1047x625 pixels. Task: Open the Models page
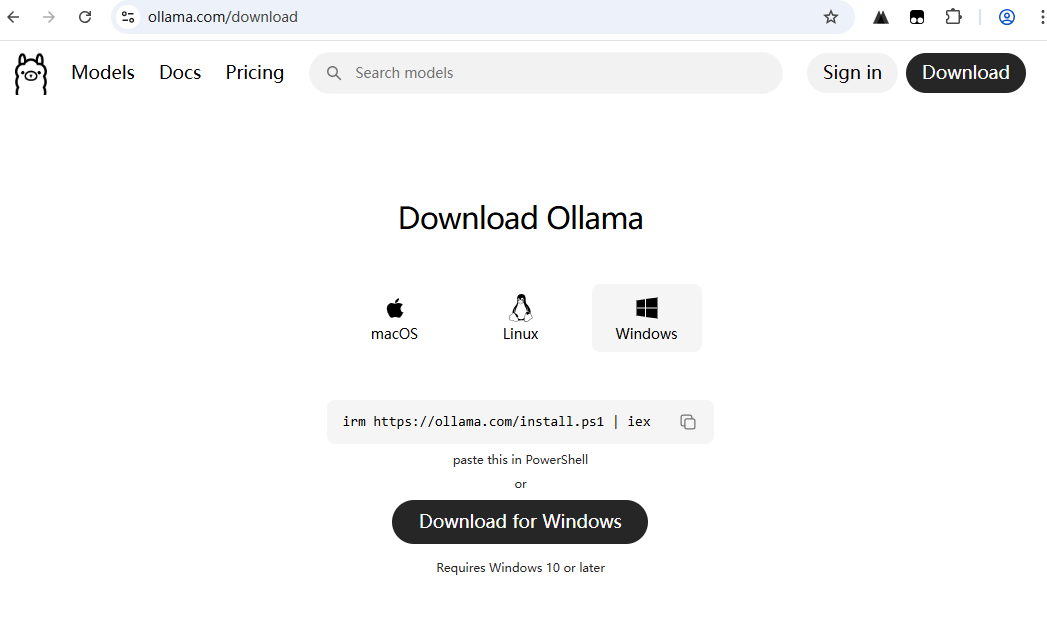pos(103,73)
